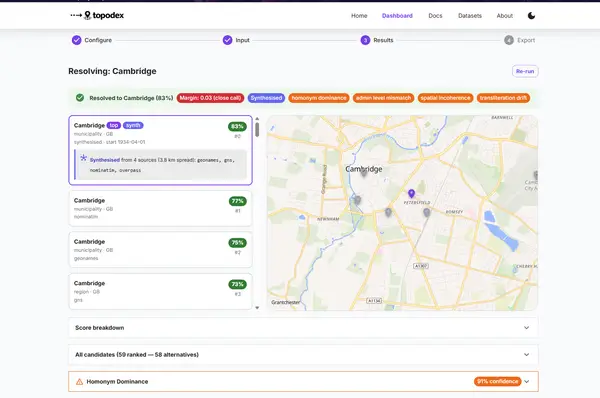Go to Docs page
Screen dimensions: 600x398
click(x=435, y=16)
